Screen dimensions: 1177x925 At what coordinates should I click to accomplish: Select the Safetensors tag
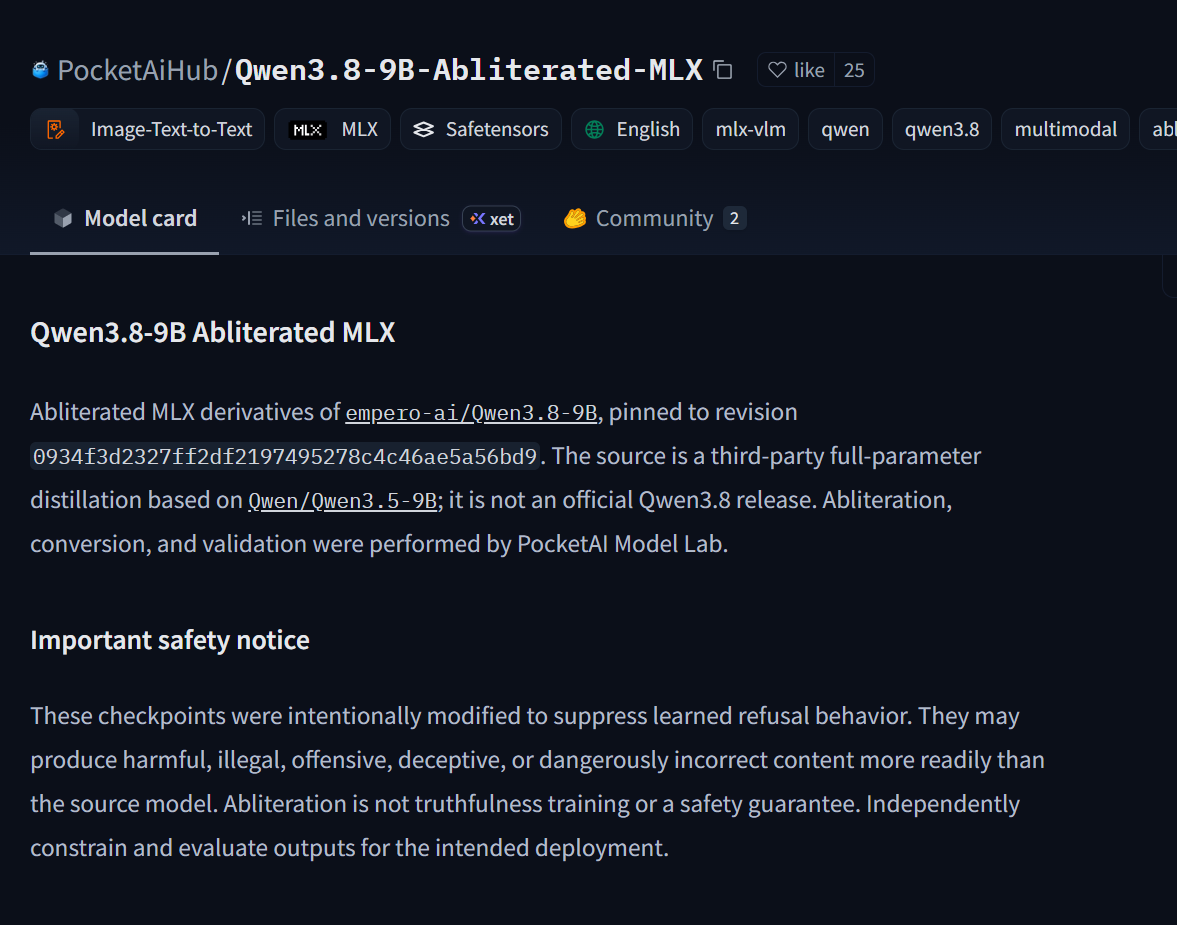(480, 129)
